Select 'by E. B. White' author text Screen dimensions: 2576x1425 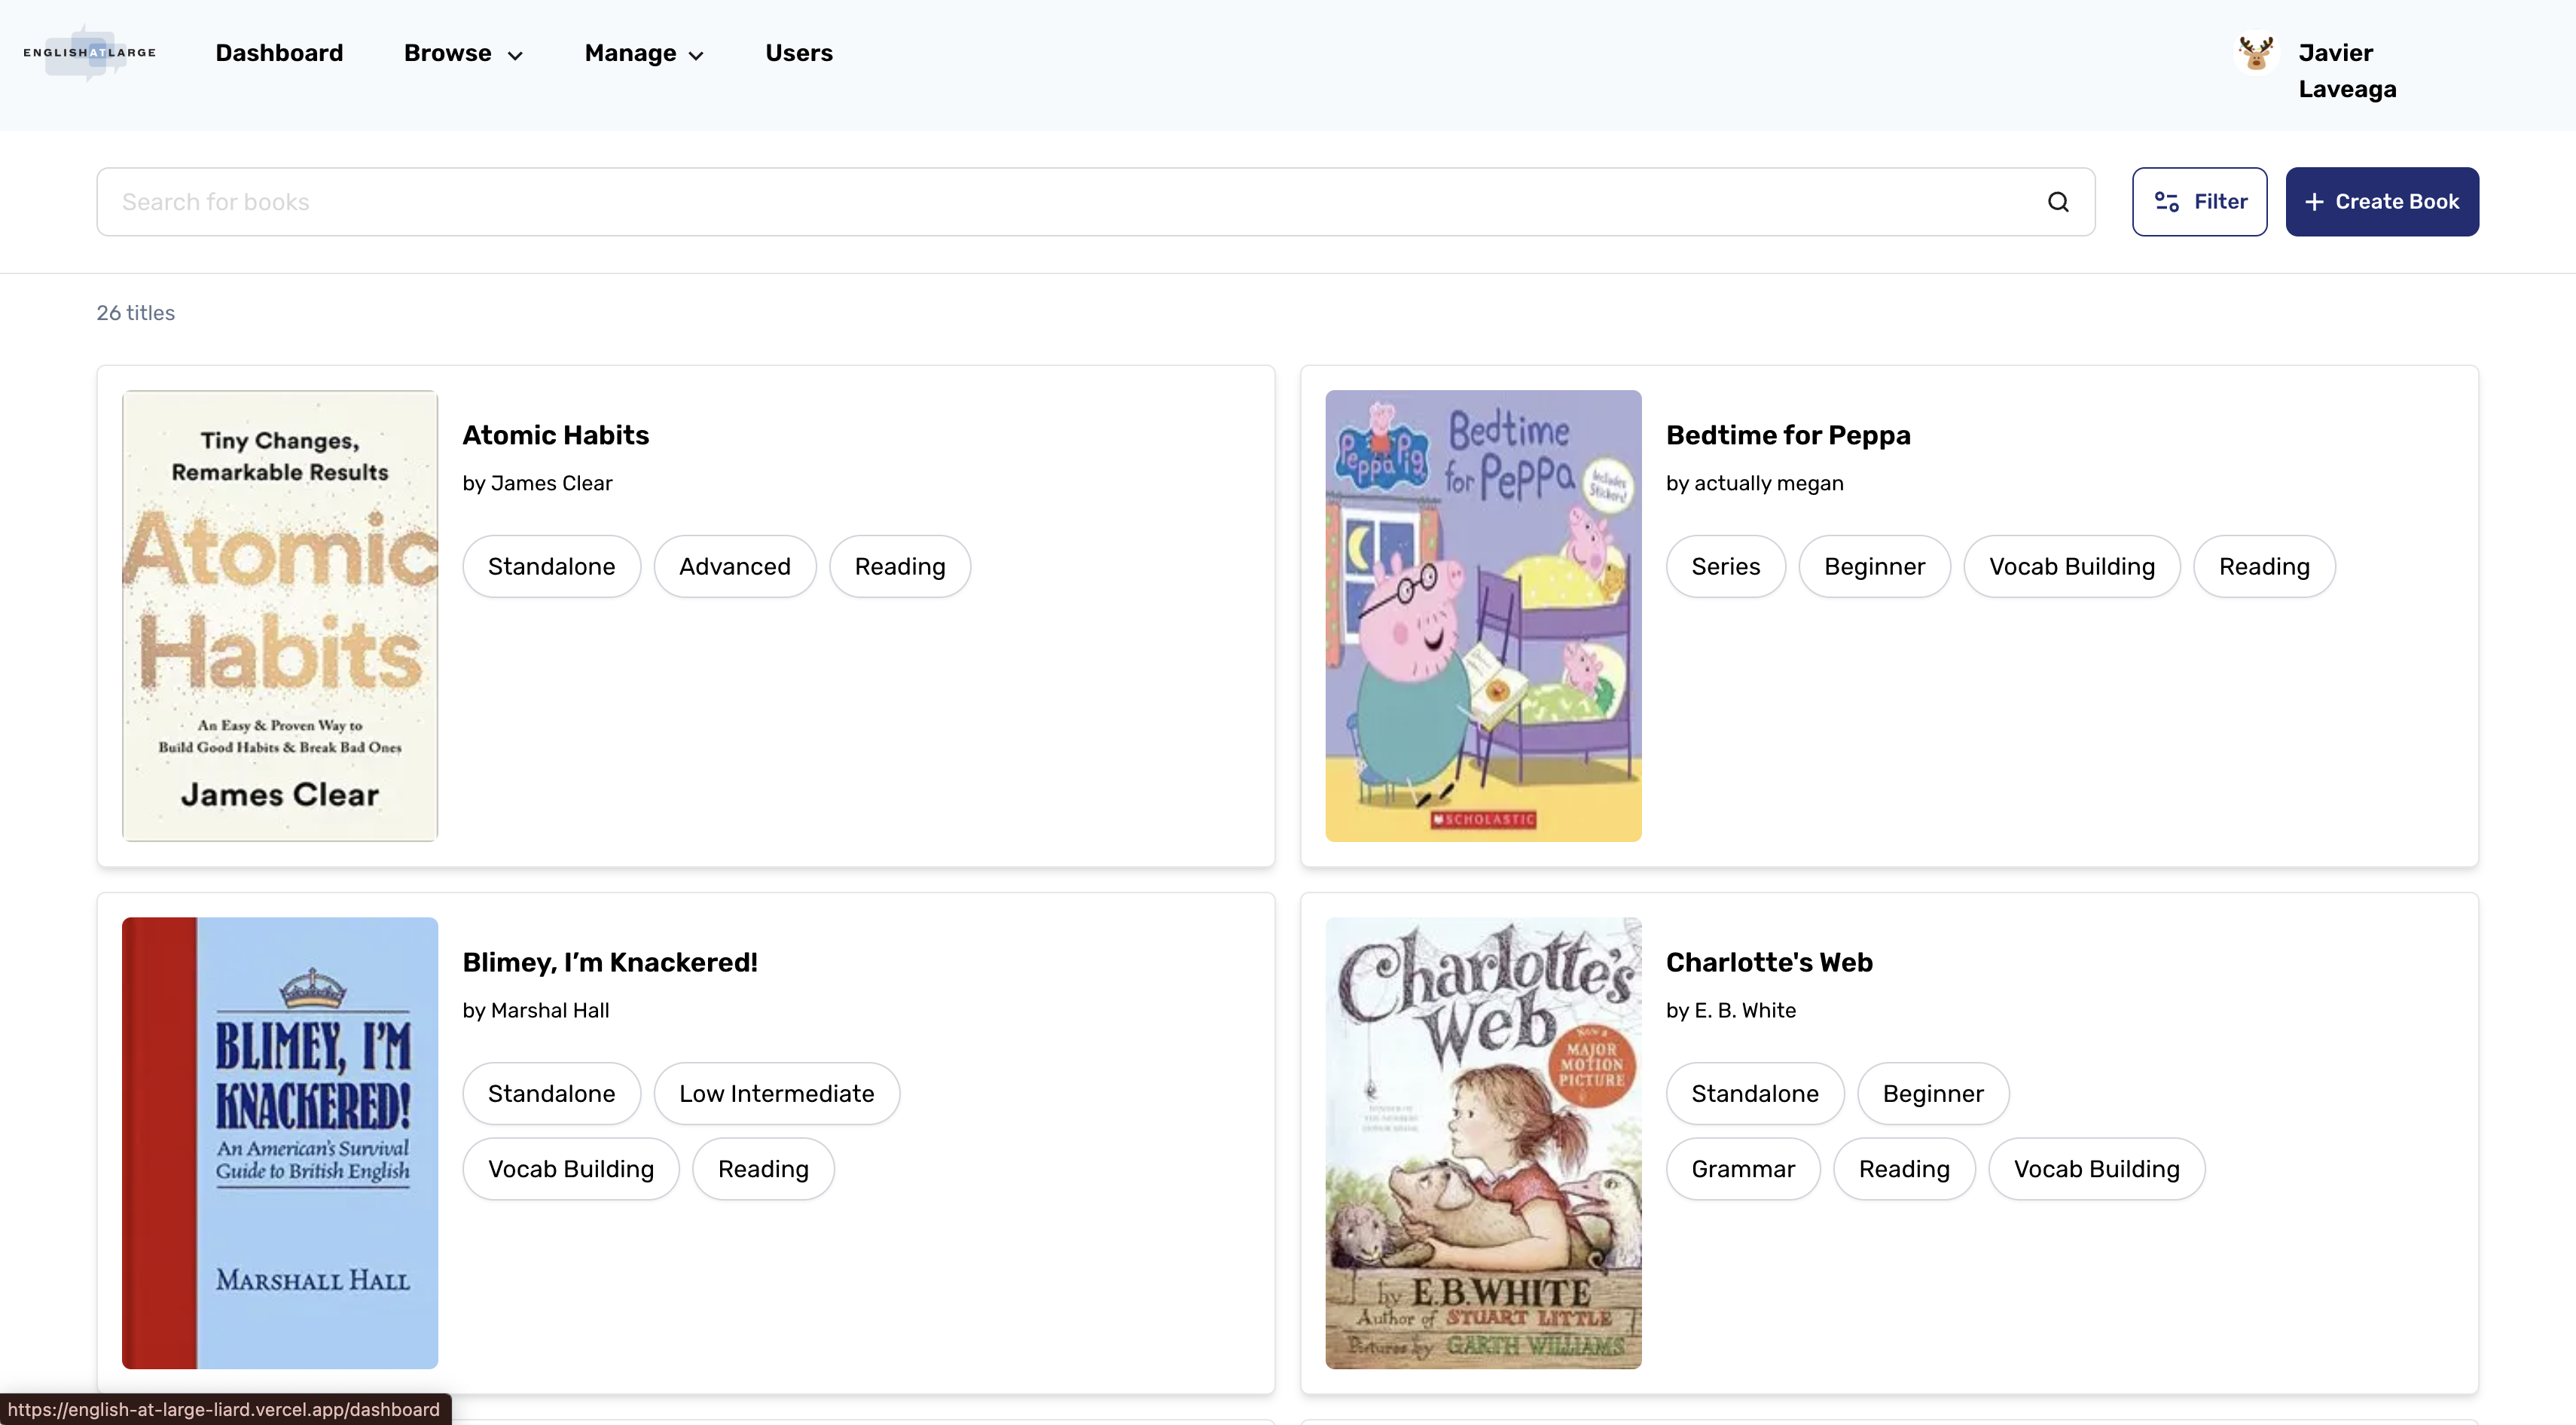pos(1730,1010)
